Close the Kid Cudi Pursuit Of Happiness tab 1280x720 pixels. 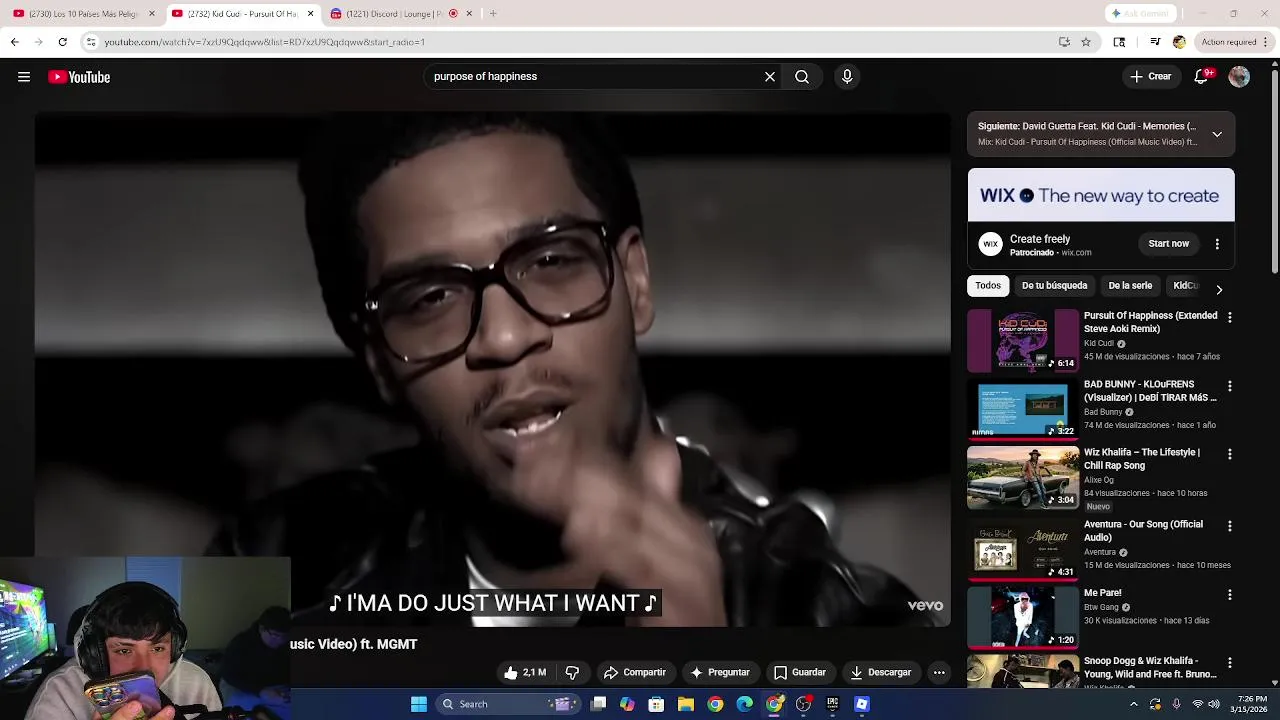coord(310,14)
